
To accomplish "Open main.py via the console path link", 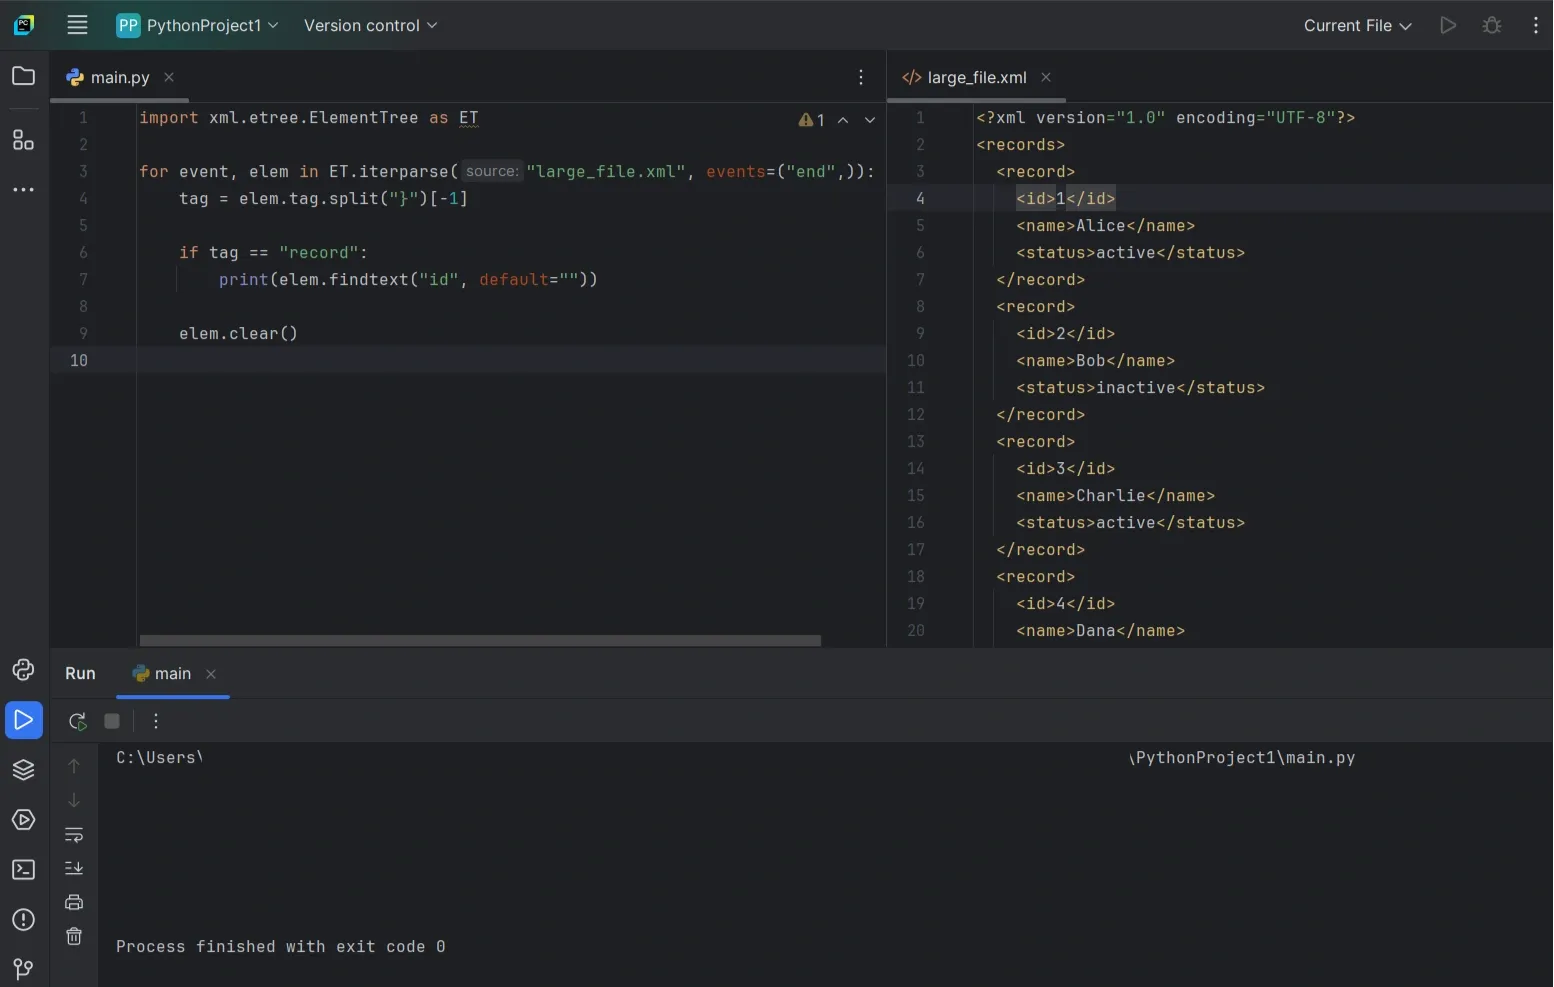I will click(1242, 758).
